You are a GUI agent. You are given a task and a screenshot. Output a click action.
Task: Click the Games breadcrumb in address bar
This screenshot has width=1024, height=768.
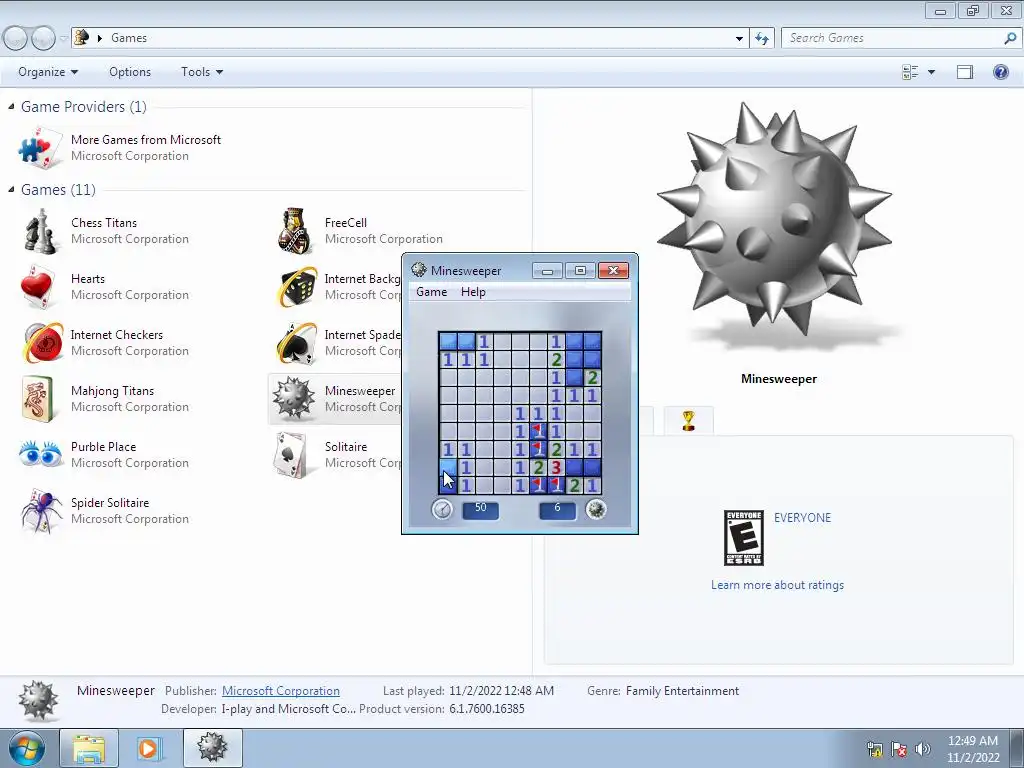tap(129, 38)
